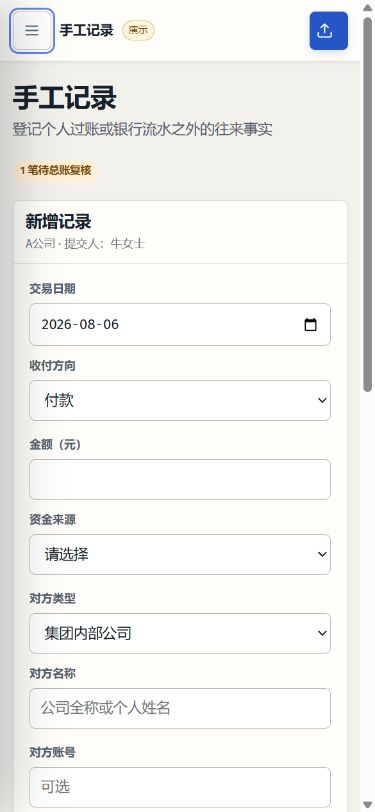The image size is (375, 812).
Task: Click the scrollbar down arrow
Action: click(x=368, y=805)
